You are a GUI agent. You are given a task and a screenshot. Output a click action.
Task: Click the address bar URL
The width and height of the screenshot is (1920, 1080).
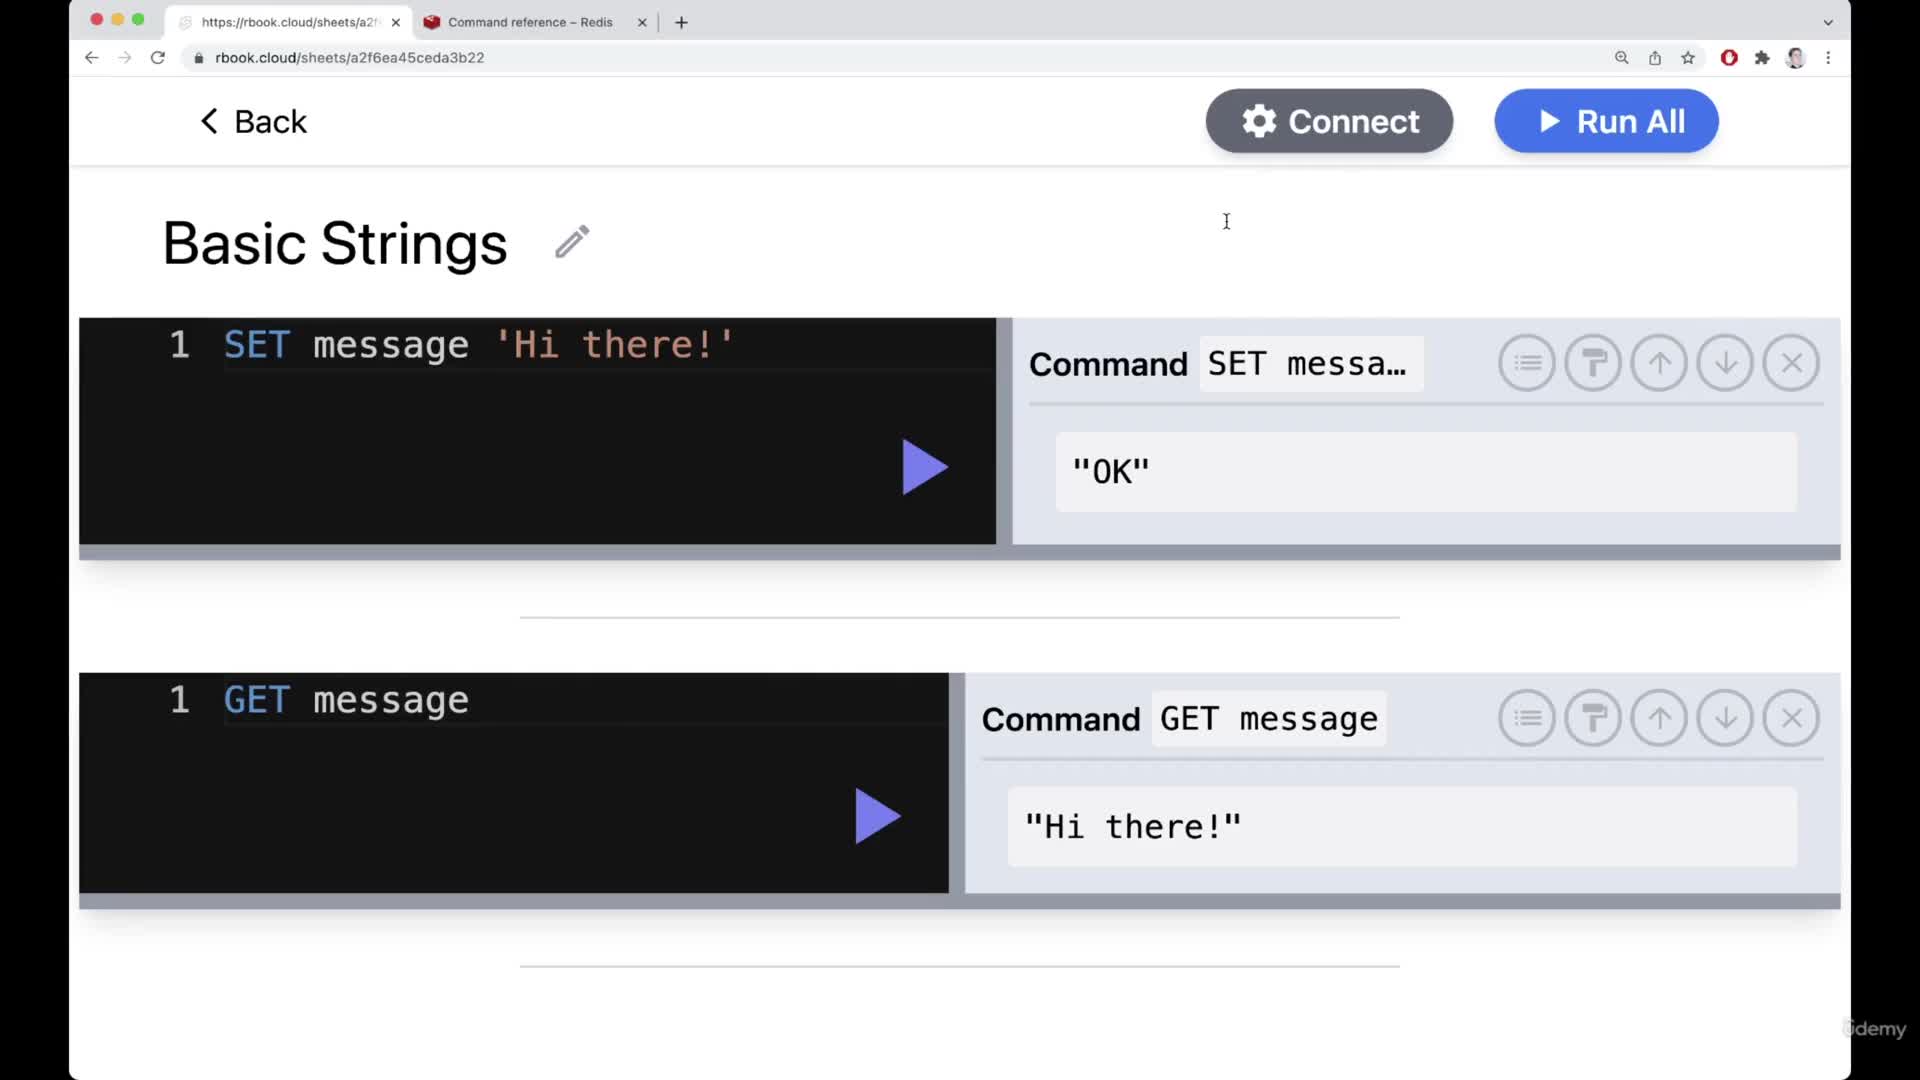click(x=351, y=57)
